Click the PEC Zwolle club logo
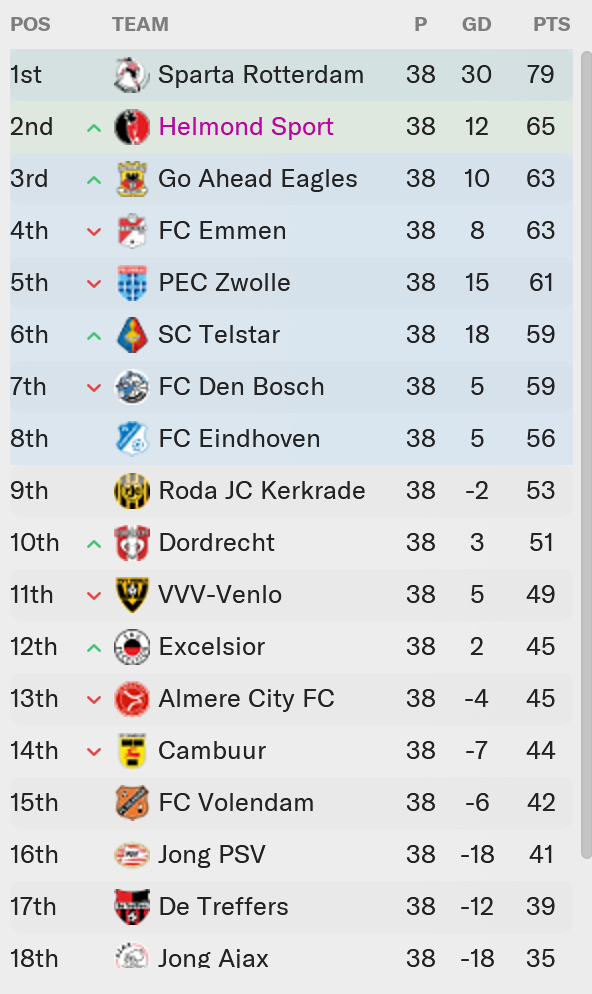 pyautogui.click(x=132, y=283)
